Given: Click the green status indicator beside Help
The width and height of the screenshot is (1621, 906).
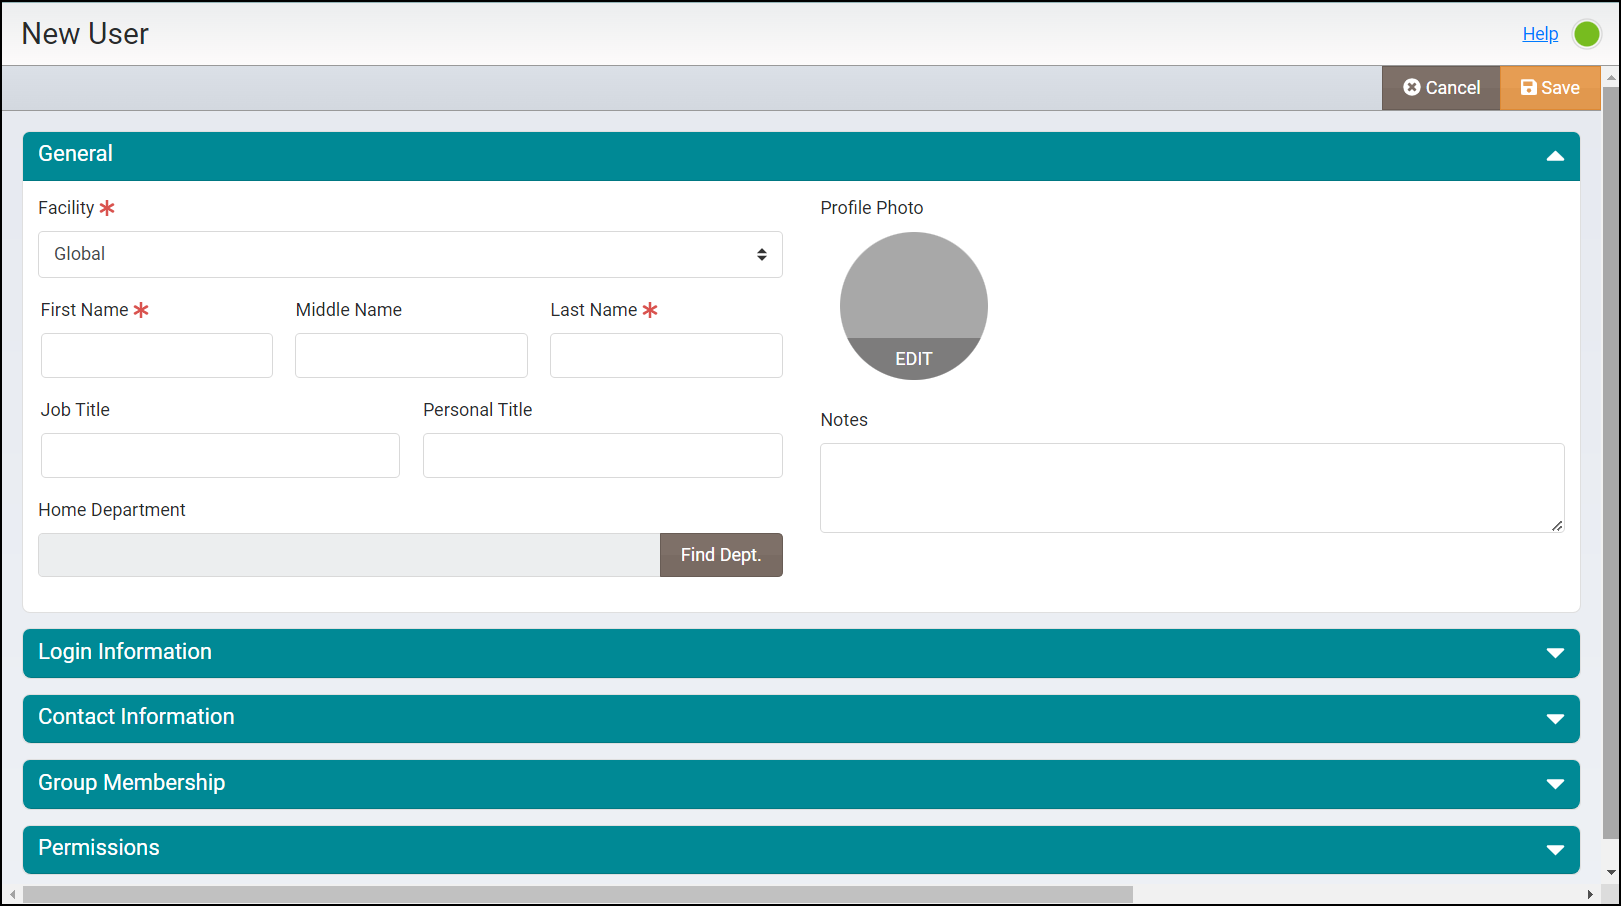Looking at the screenshot, I should pyautogui.click(x=1586, y=33).
